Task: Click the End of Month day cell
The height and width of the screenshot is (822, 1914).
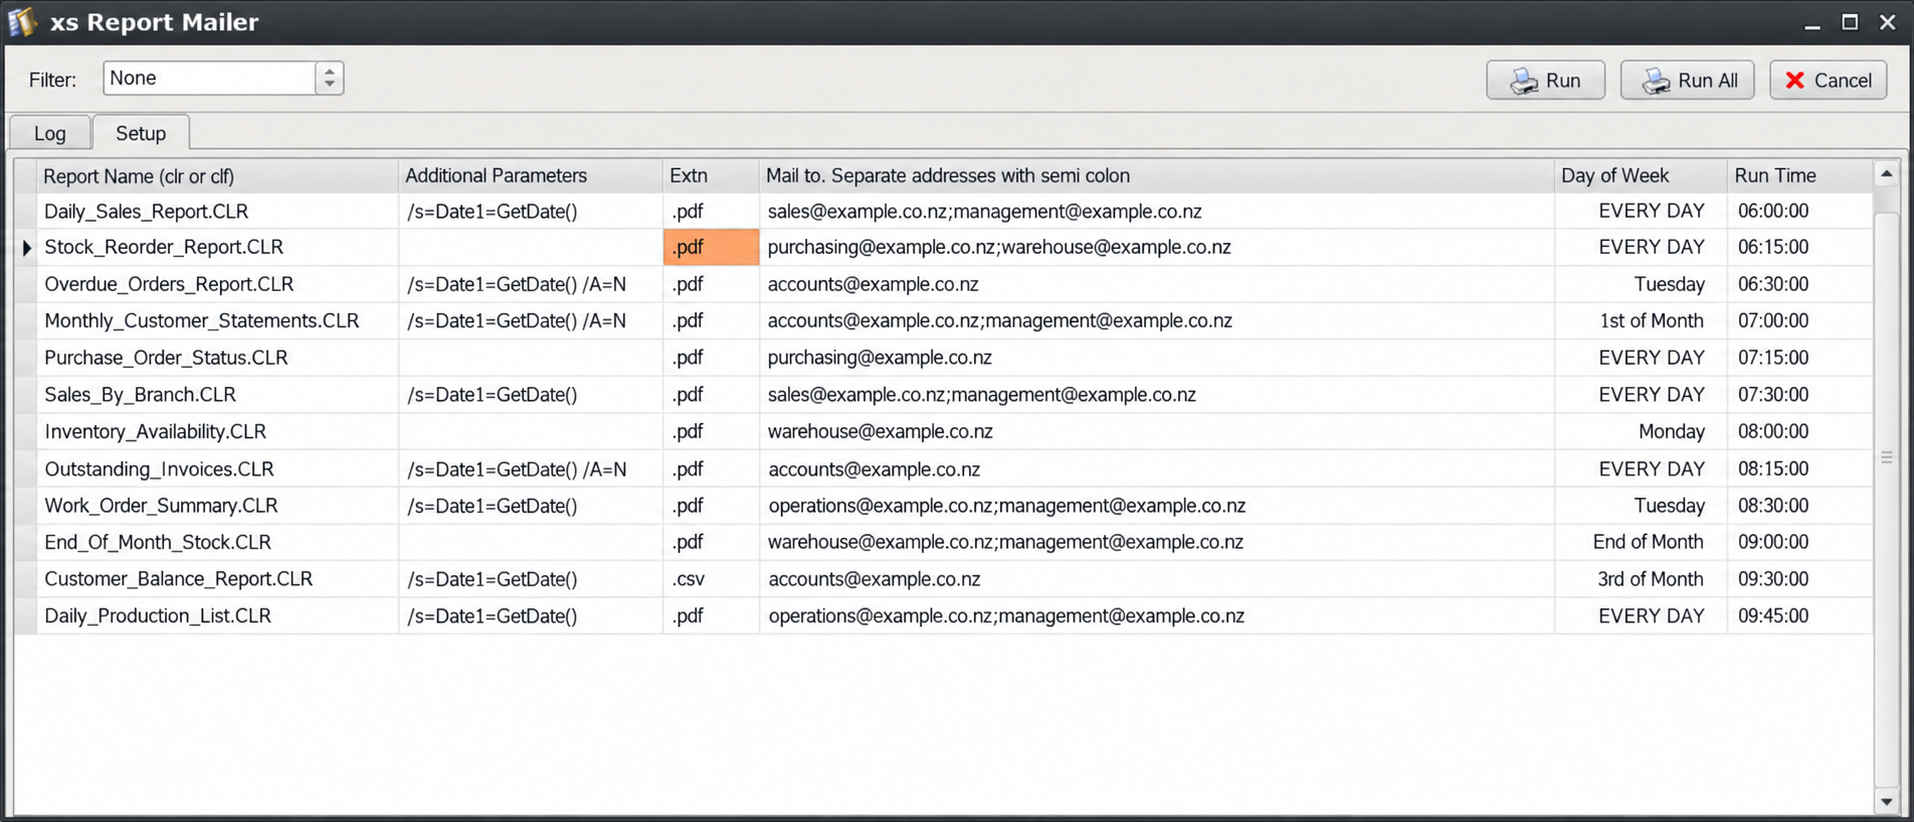Action: (x=1641, y=542)
